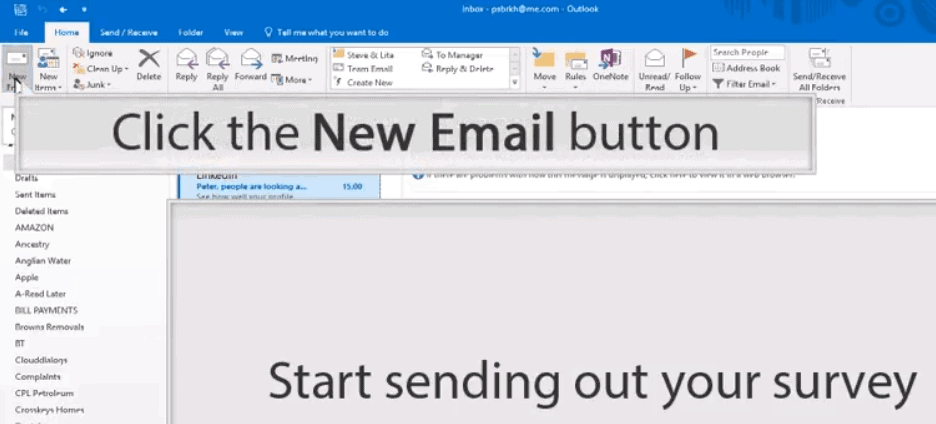Screen dimensions: 936x424
Task: Open the Folder ribbon tab
Action: click(191, 32)
